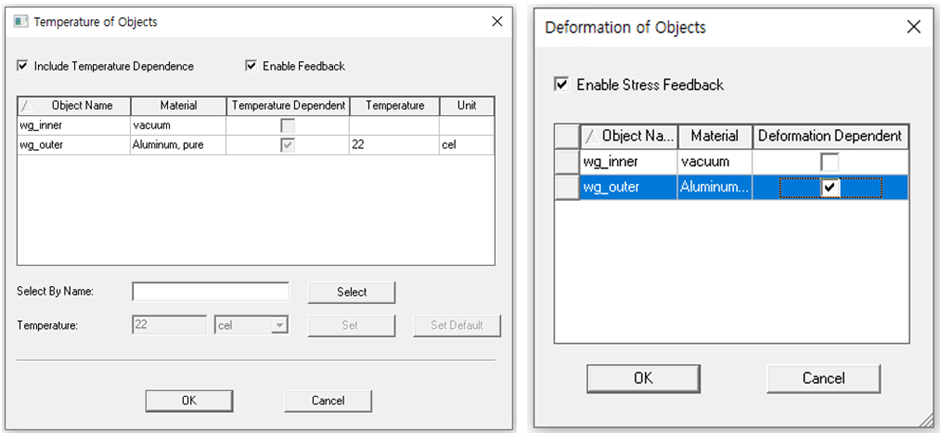Uncheck Deformation Dependent for wg_outer
This screenshot has height=433, width=940.
830,188
